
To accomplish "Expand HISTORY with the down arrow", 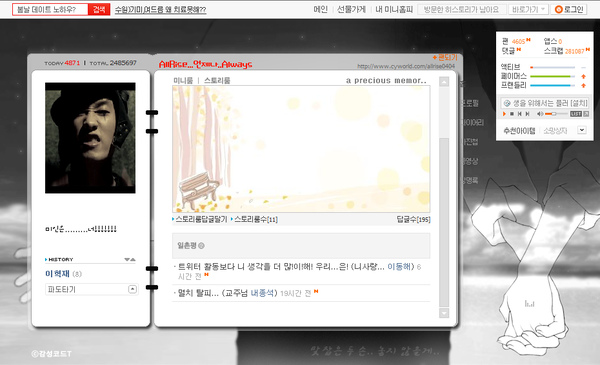I will [x=127, y=259].
